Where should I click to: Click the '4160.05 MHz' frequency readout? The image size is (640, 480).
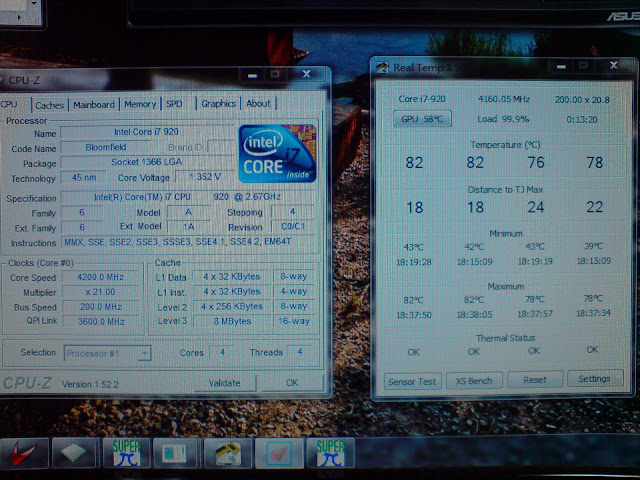tap(504, 99)
